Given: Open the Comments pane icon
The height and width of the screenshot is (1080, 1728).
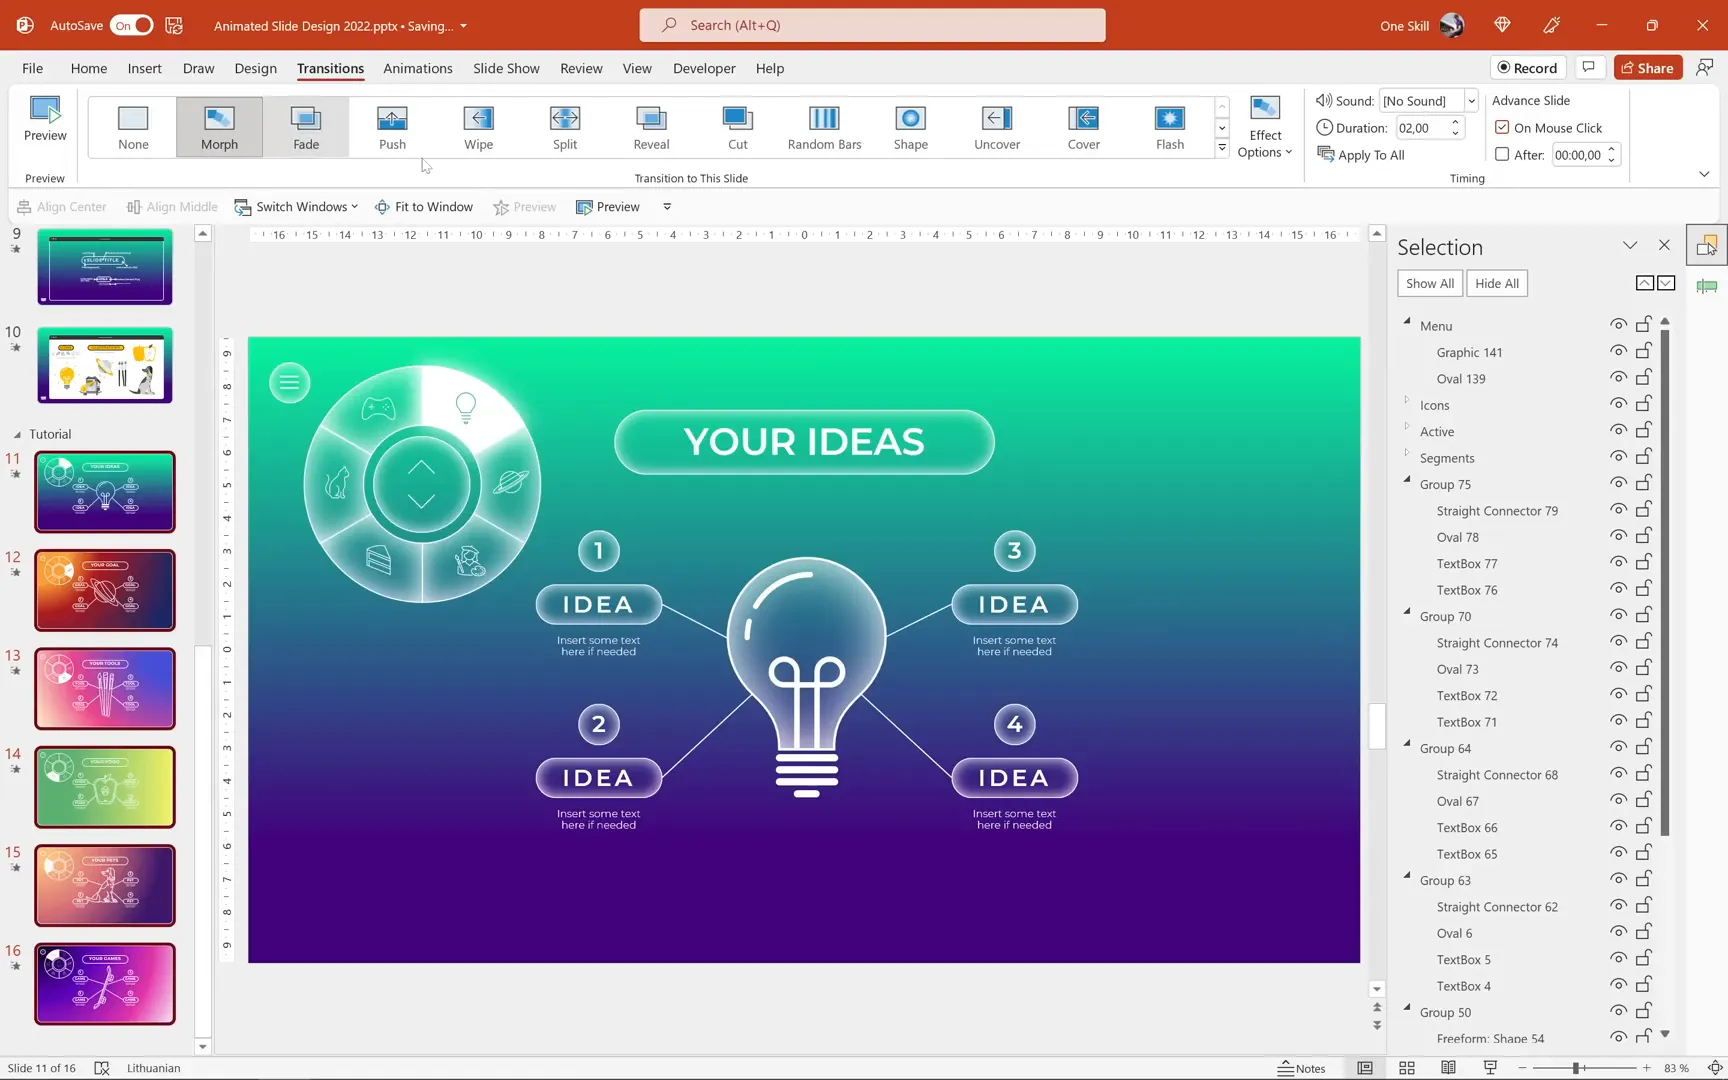Looking at the screenshot, I should (x=1588, y=67).
